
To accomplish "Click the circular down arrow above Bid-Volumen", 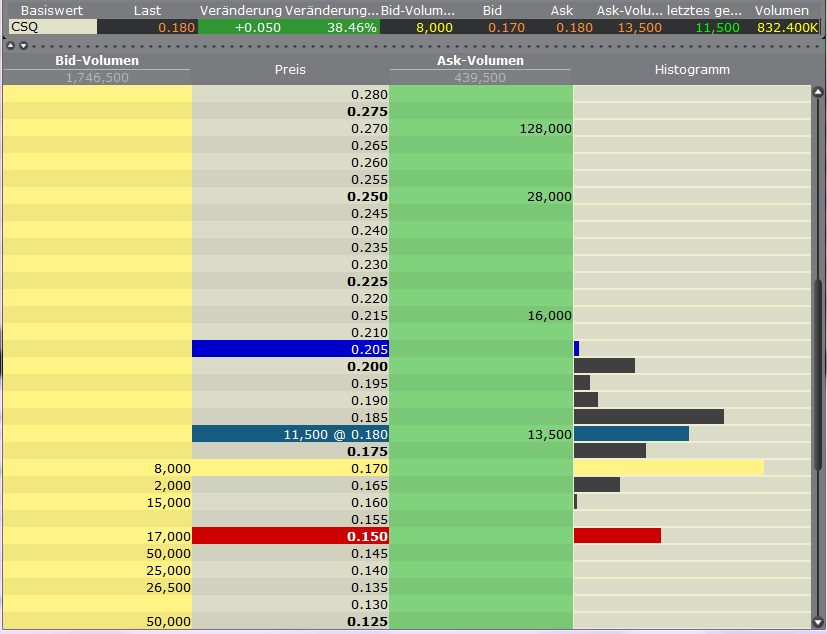I will coord(23,46).
